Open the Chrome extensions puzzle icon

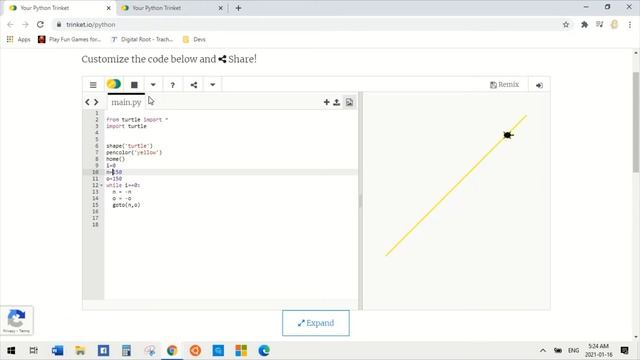pos(584,24)
